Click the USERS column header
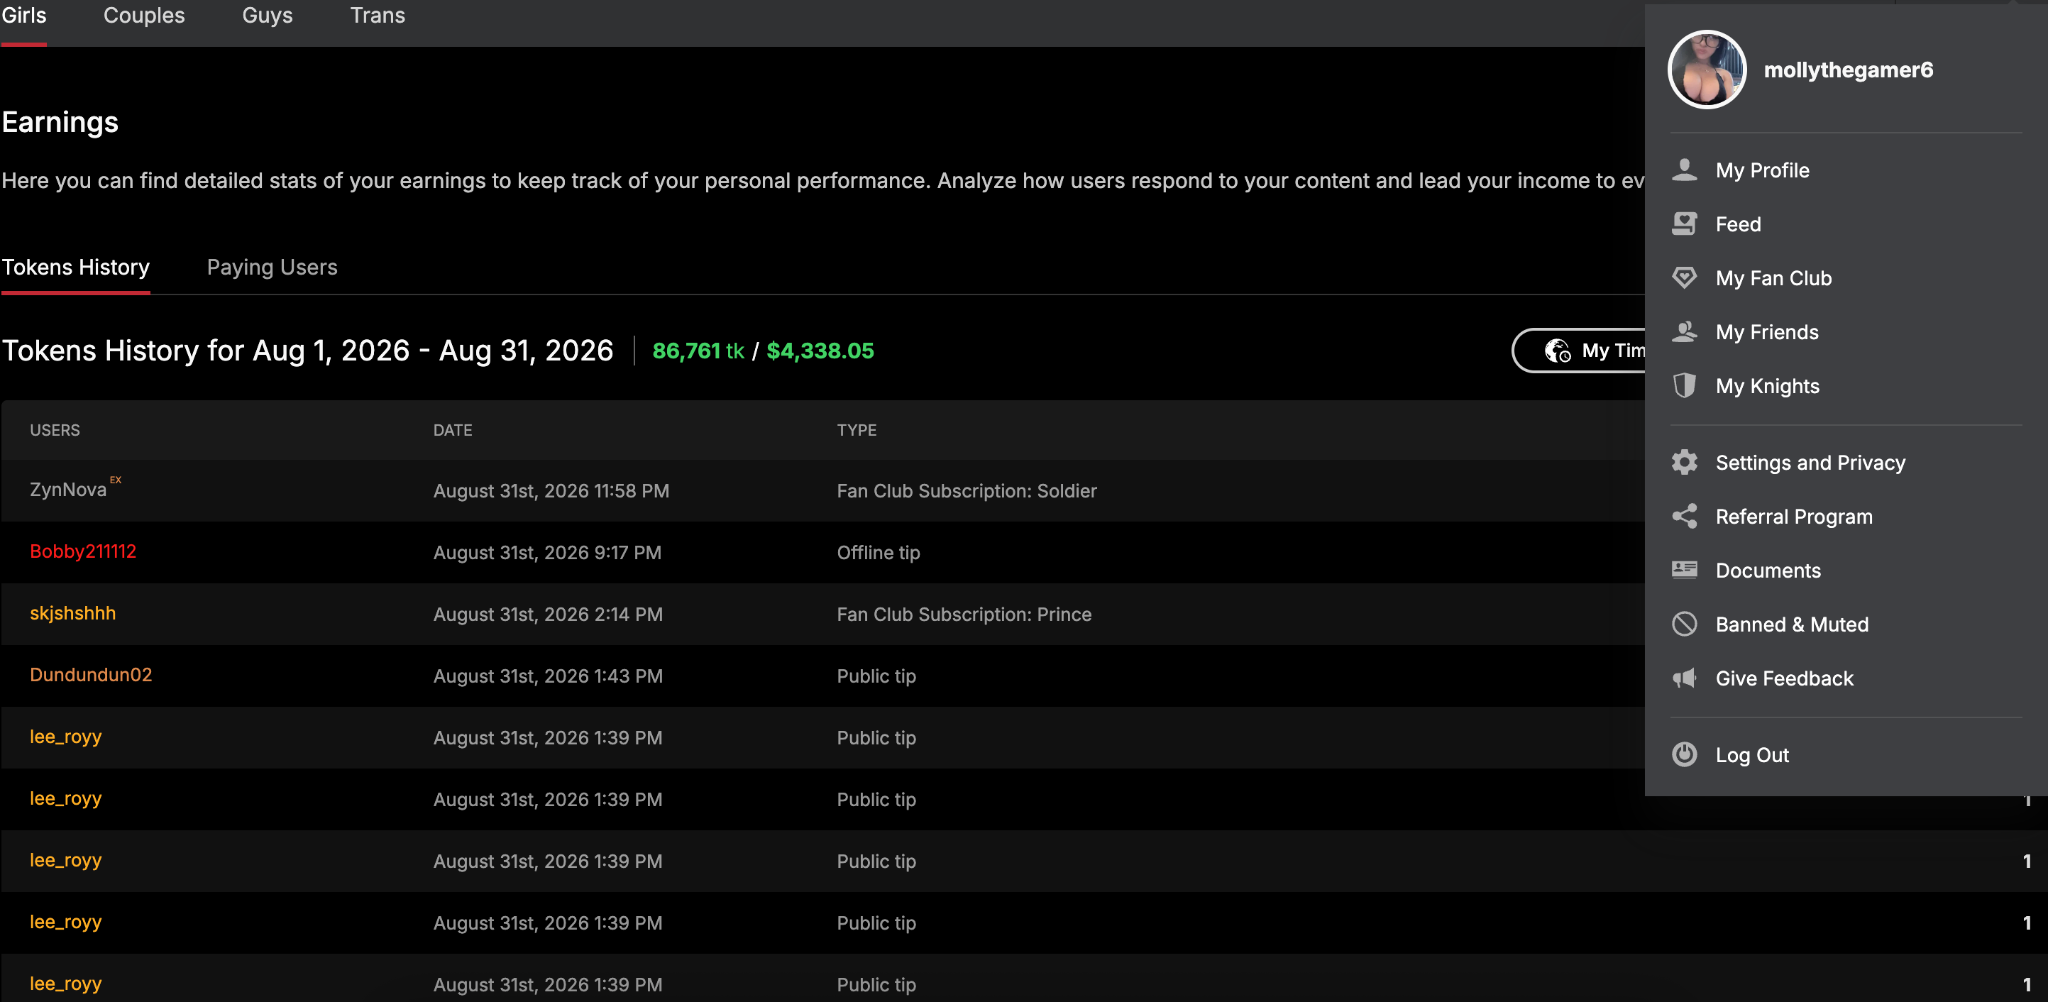This screenshot has width=2048, height=1002. 55,430
